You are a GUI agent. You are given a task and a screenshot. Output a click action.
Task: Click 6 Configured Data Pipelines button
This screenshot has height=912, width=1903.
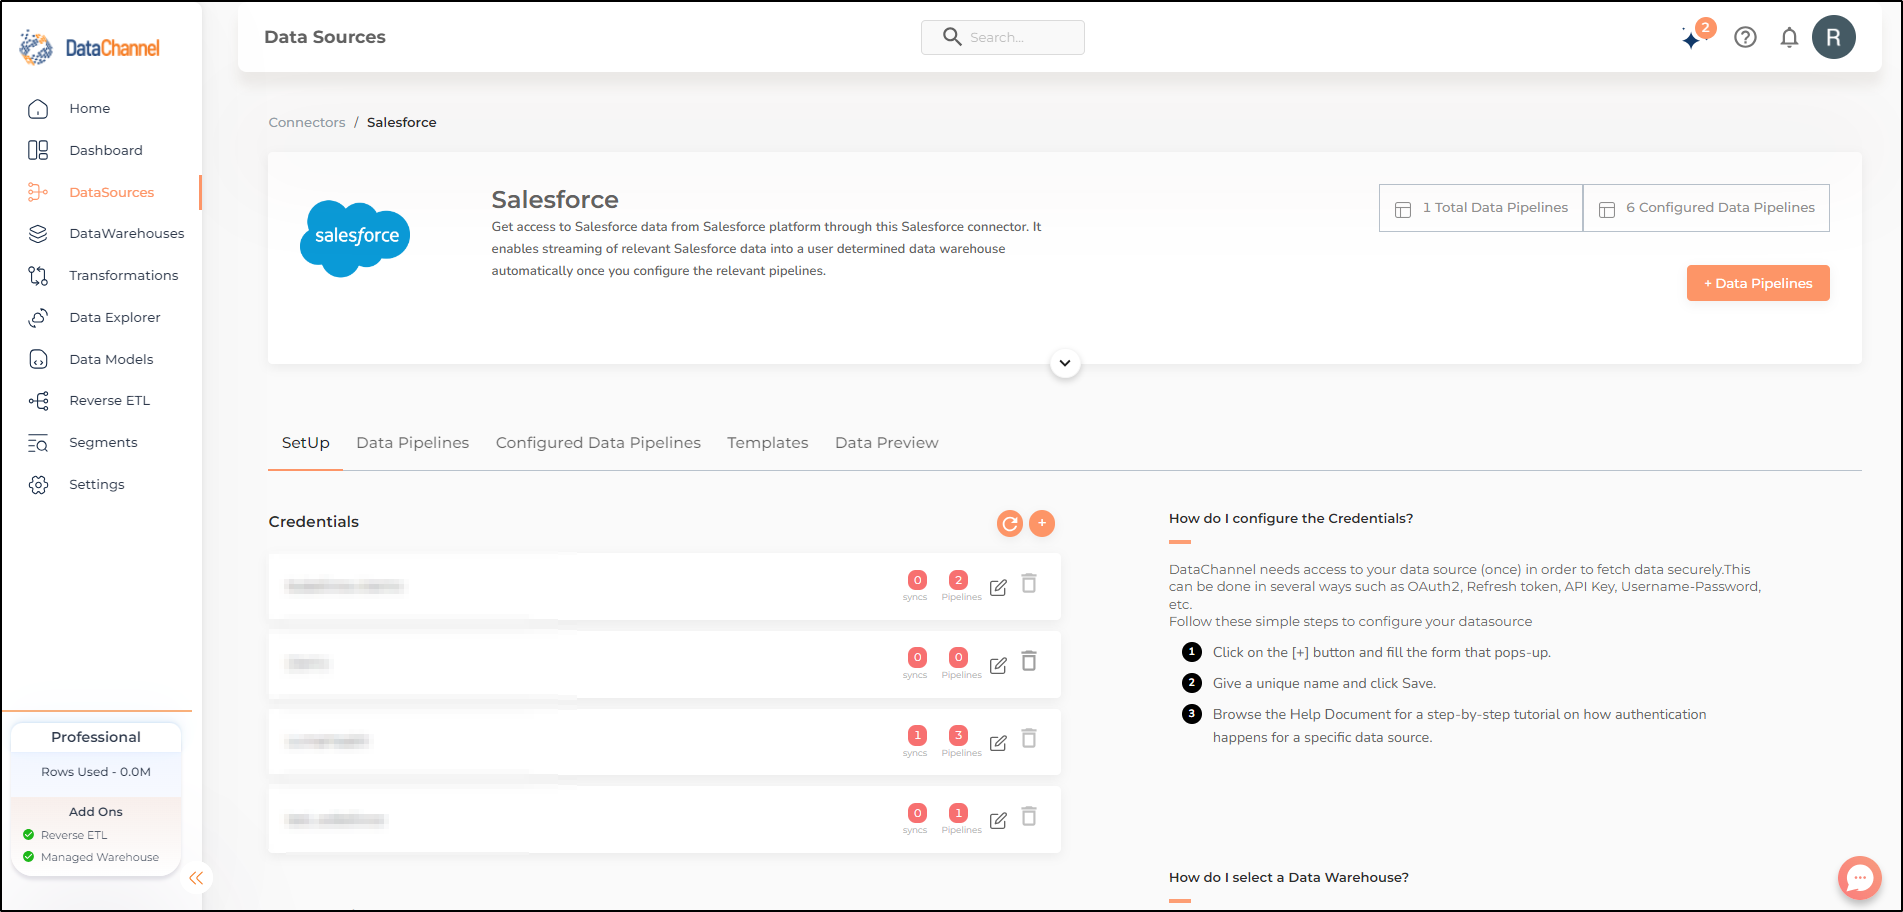tap(1706, 208)
